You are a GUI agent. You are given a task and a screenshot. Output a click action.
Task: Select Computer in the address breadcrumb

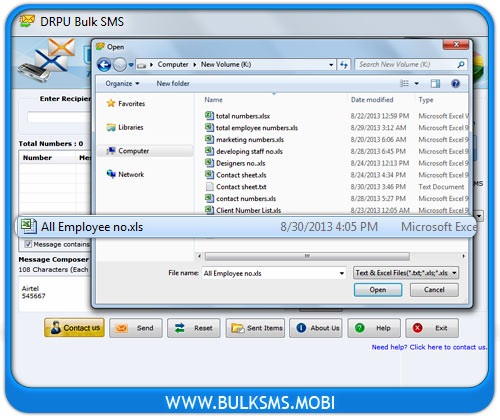[173, 64]
